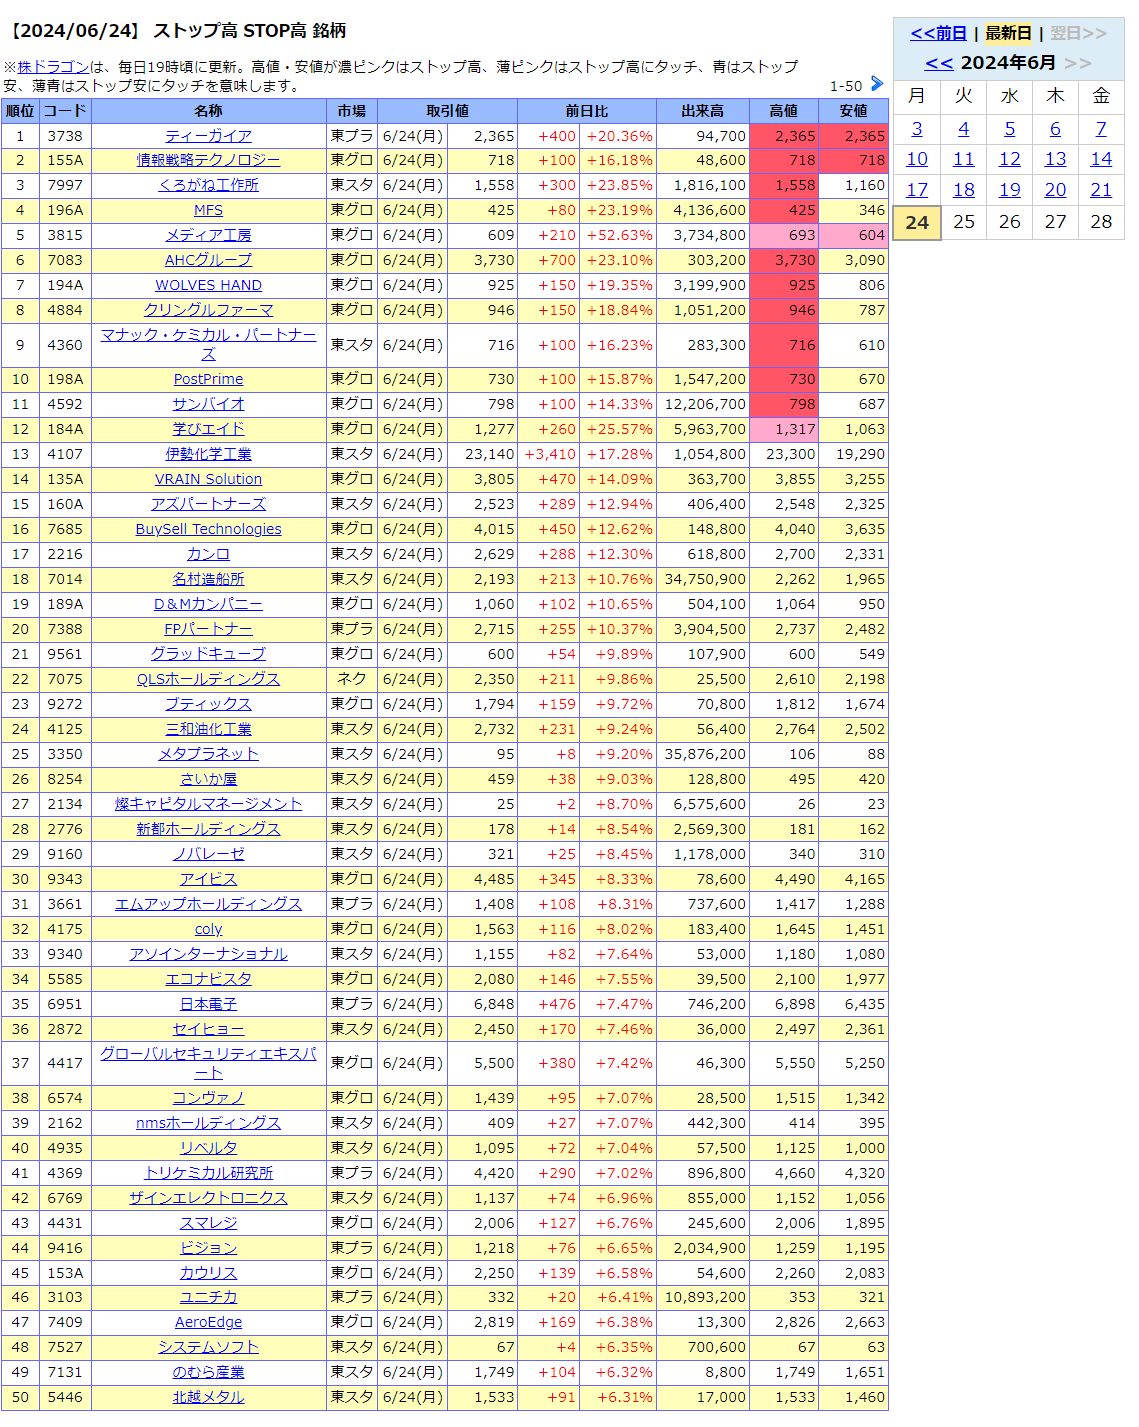Click highlighted date 24 in calendar
The image size is (1139, 1427).
(917, 223)
